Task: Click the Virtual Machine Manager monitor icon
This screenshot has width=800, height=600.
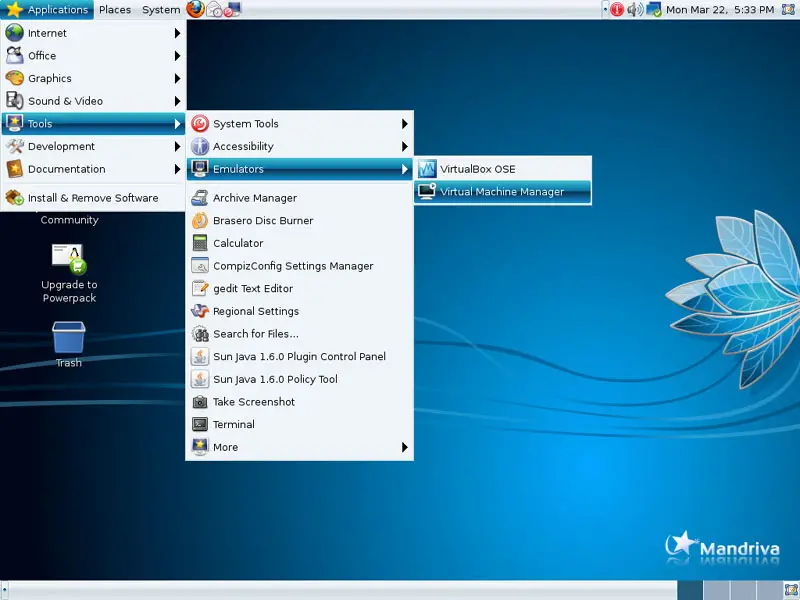Action: pyautogui.click(x=427, y=191)
